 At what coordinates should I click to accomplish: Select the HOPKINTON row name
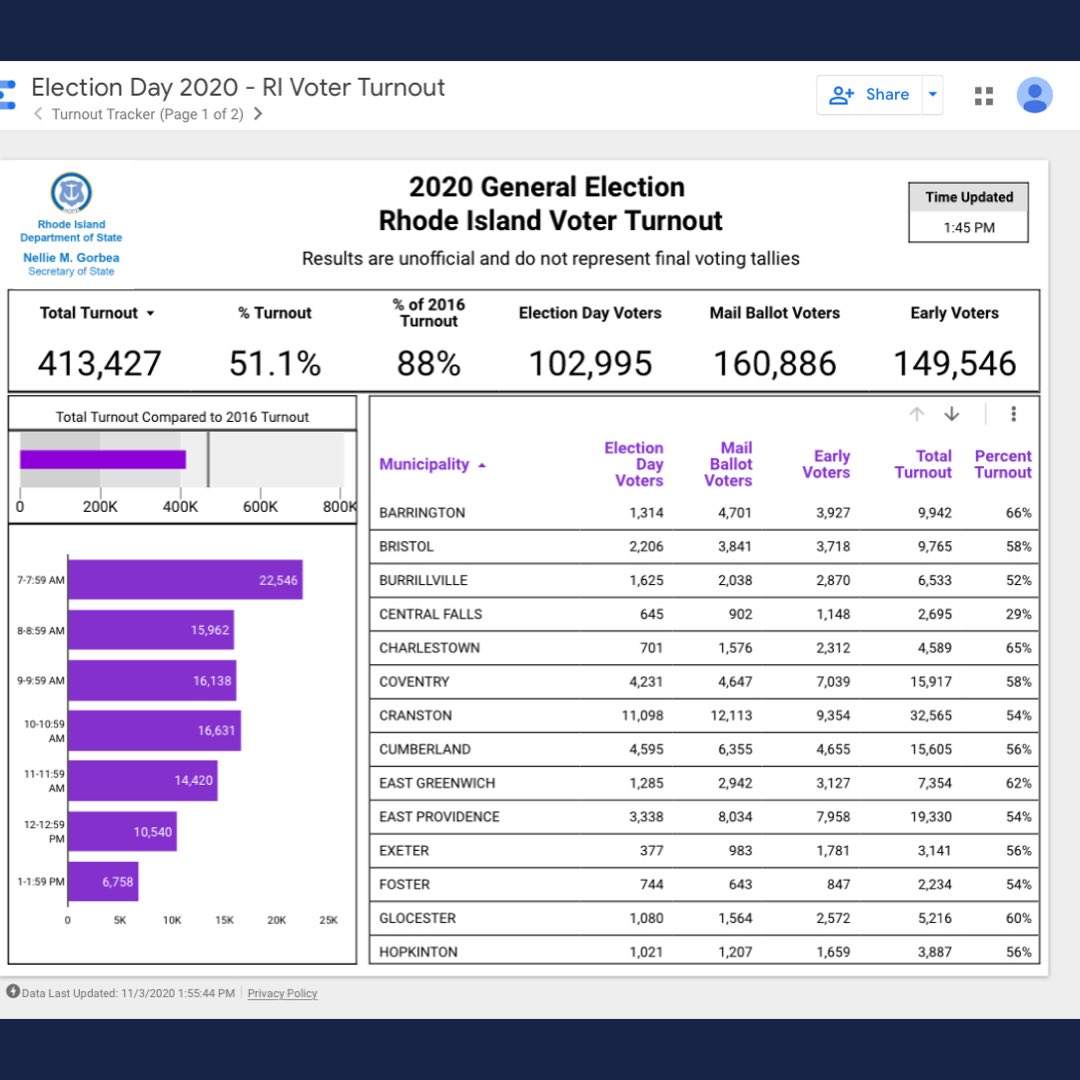[418, 952]
